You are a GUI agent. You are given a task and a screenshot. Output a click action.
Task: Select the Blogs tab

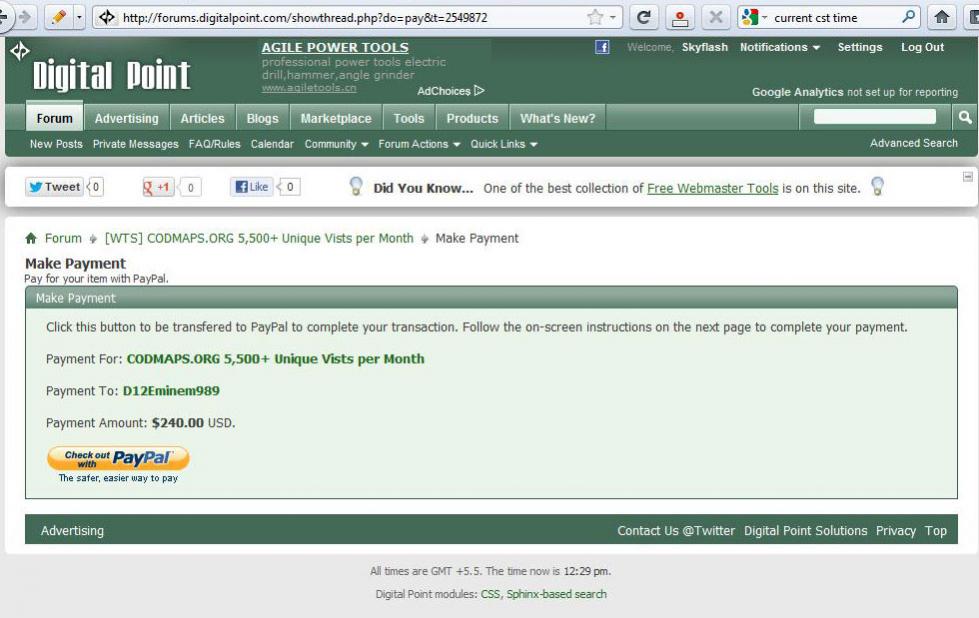point(262,118)
